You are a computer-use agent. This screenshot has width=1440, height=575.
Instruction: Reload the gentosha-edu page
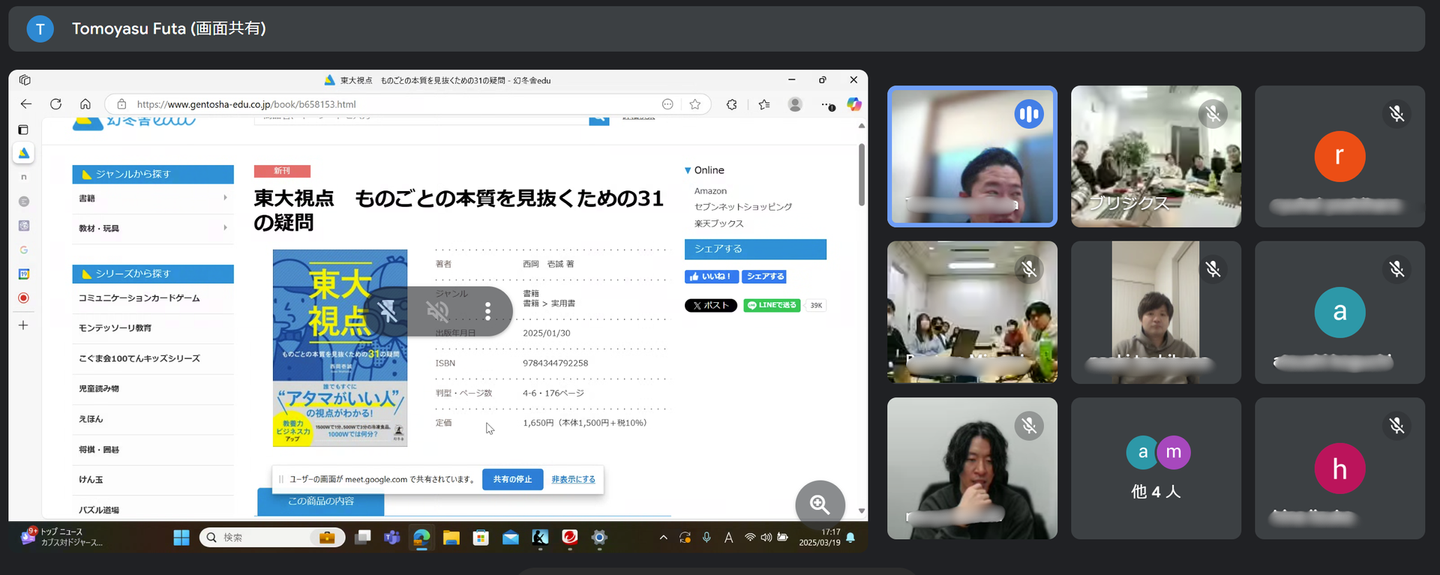56,104
